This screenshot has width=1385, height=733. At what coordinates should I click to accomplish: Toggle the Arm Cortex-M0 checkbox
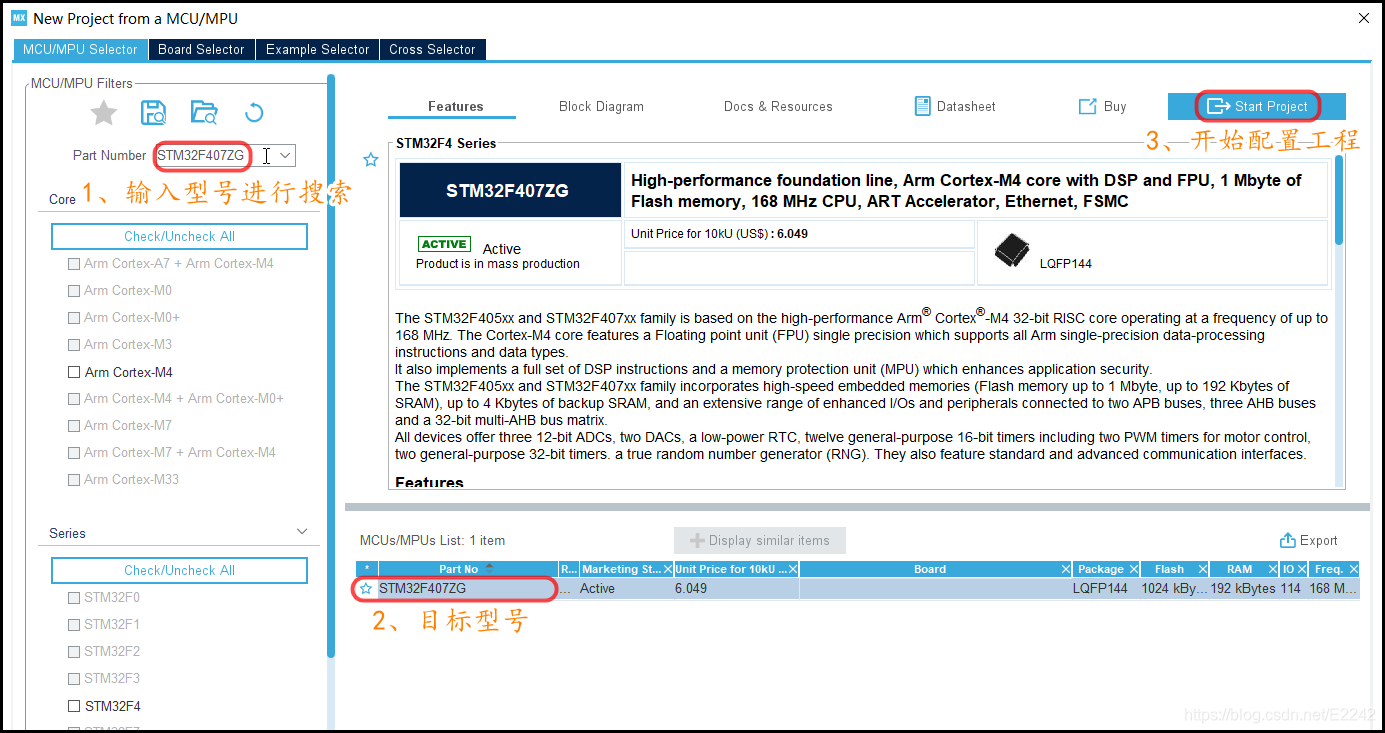point(73,291)
